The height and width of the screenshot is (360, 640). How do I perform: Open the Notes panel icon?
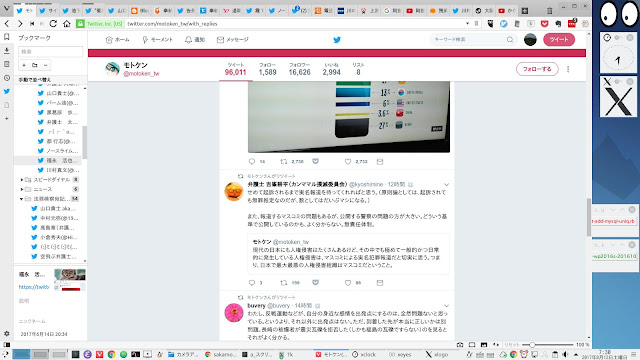7,64
